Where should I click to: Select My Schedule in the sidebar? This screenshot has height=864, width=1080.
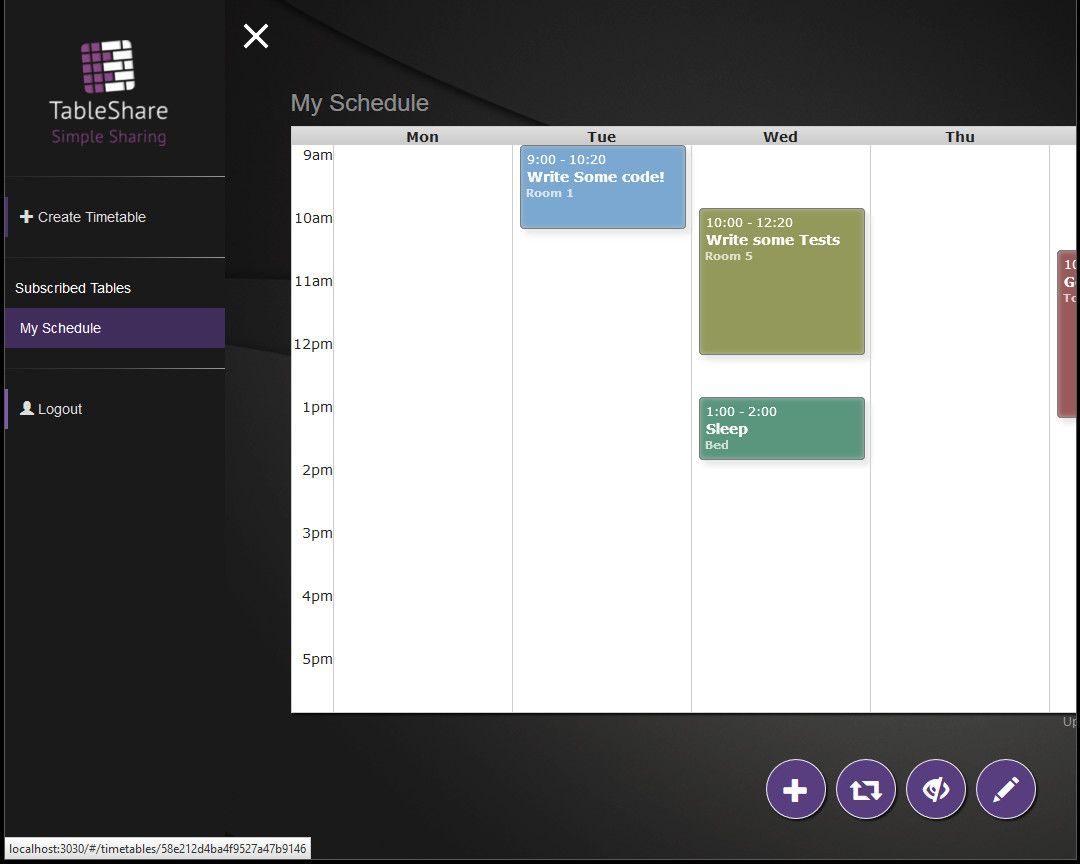coord(61,328)
